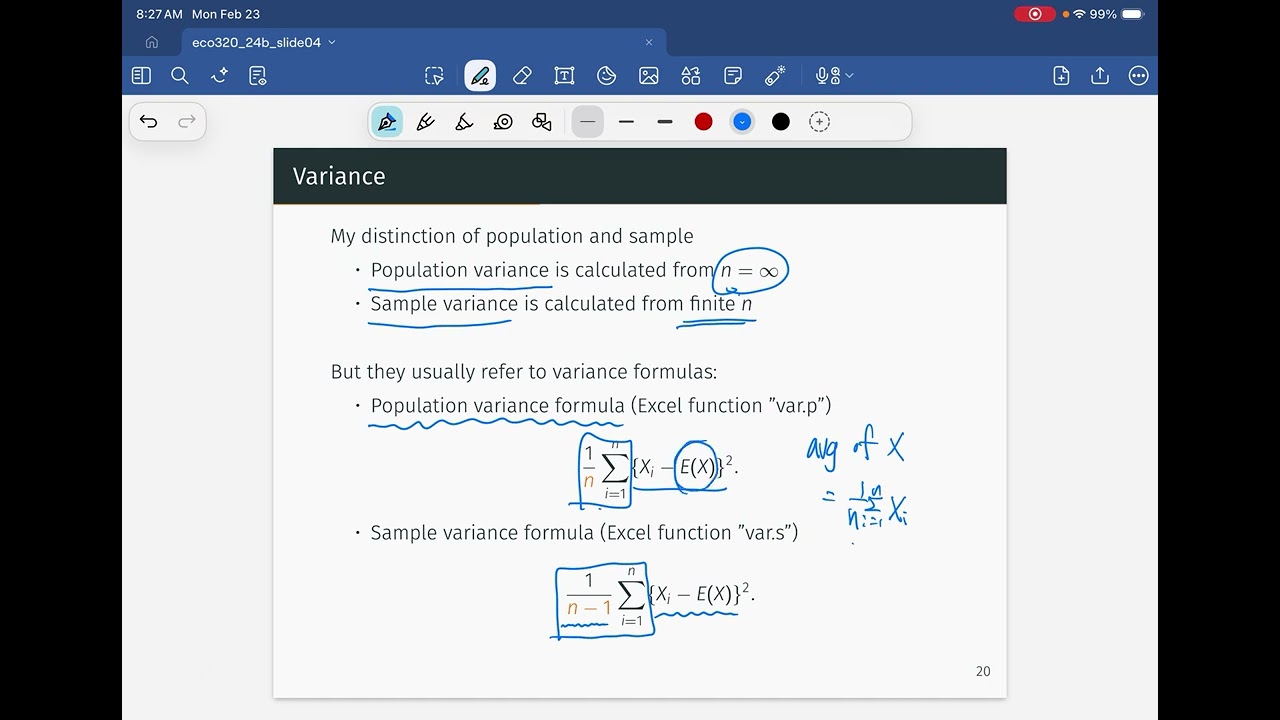This screenshot has width=1280, height=720.
Task: Select the thinnest stroke width
Action: pyautogui.click(x=588, y=122)
